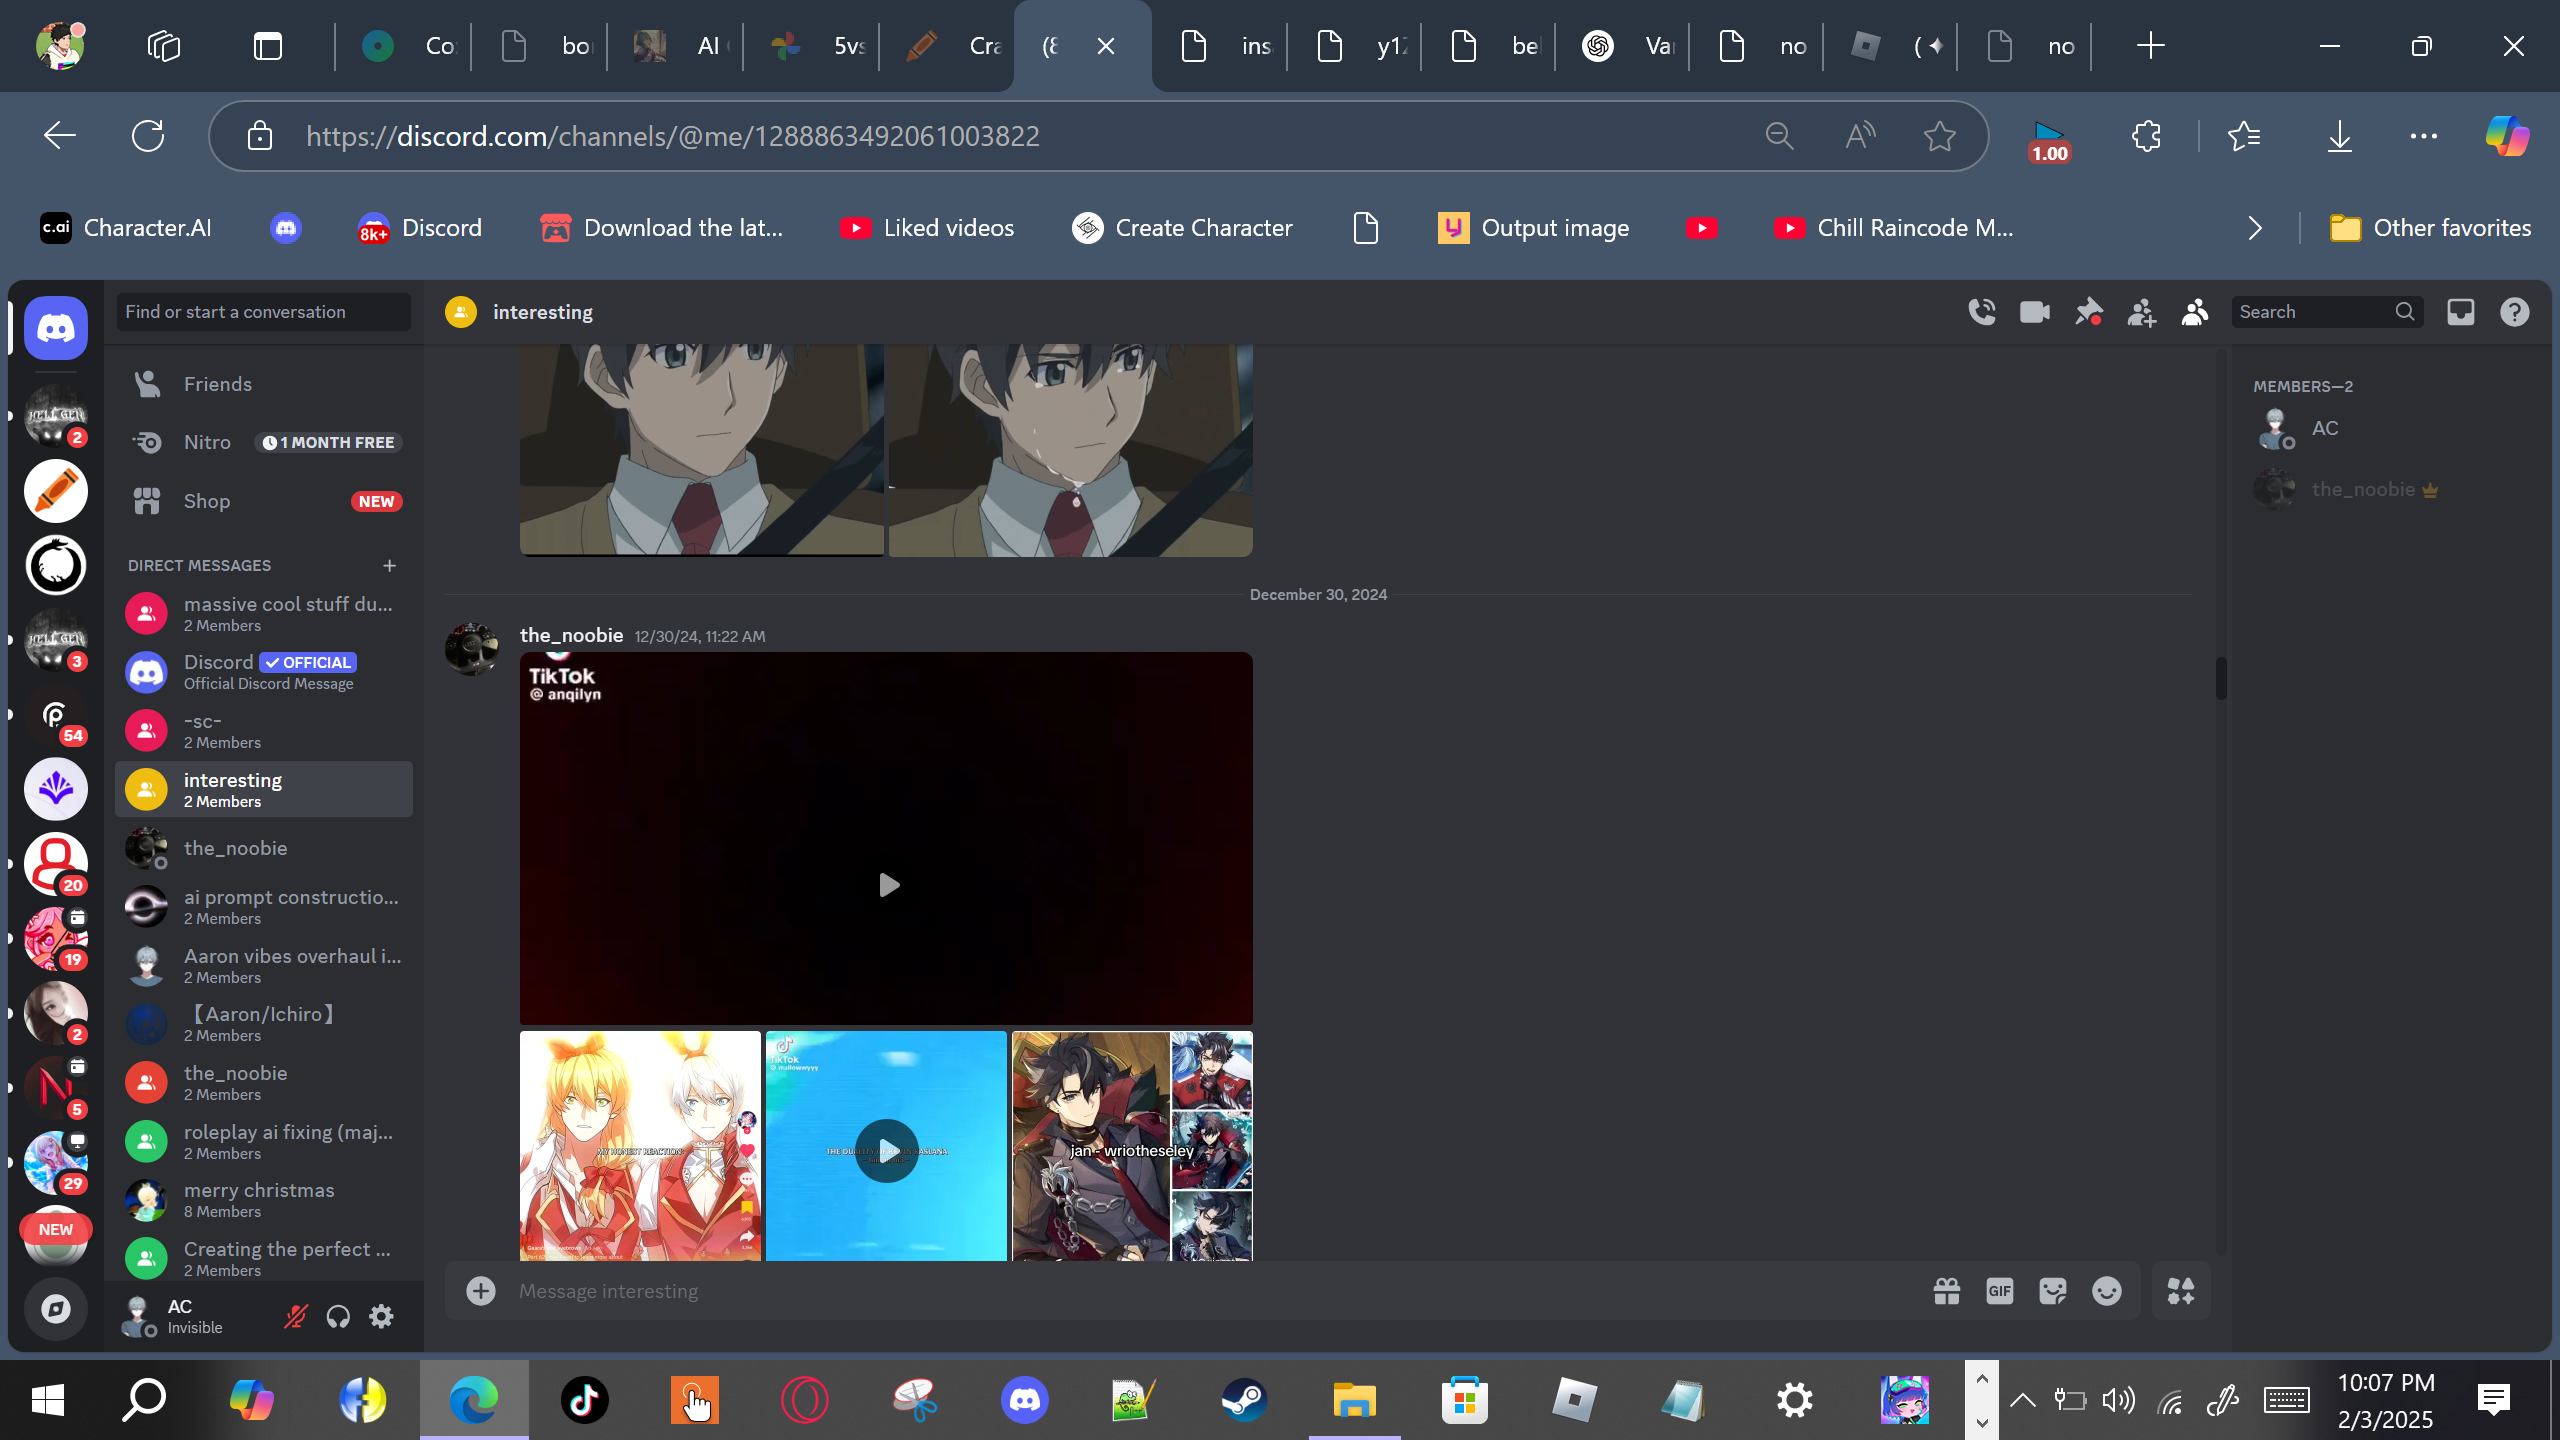Switch to the 'Cra' browser tab
The height and width of the screenshot is (1440, 2560).
948,46
